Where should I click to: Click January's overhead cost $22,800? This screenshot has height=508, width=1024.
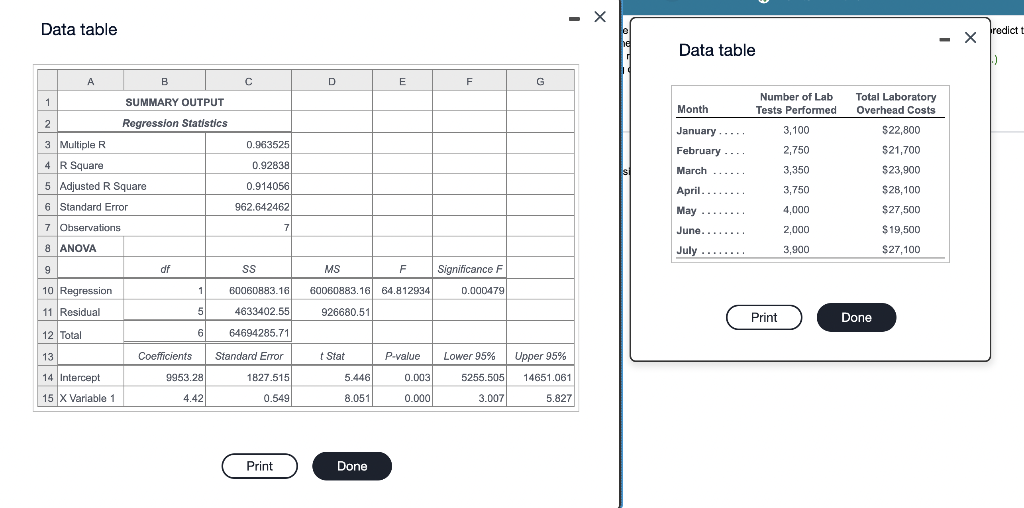pyautogui.click(x=901, y=130)
